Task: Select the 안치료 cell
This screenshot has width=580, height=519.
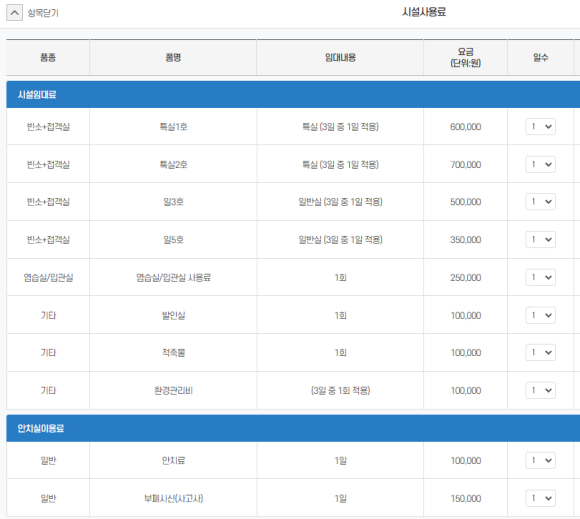Action: click(x=173, y=461)
